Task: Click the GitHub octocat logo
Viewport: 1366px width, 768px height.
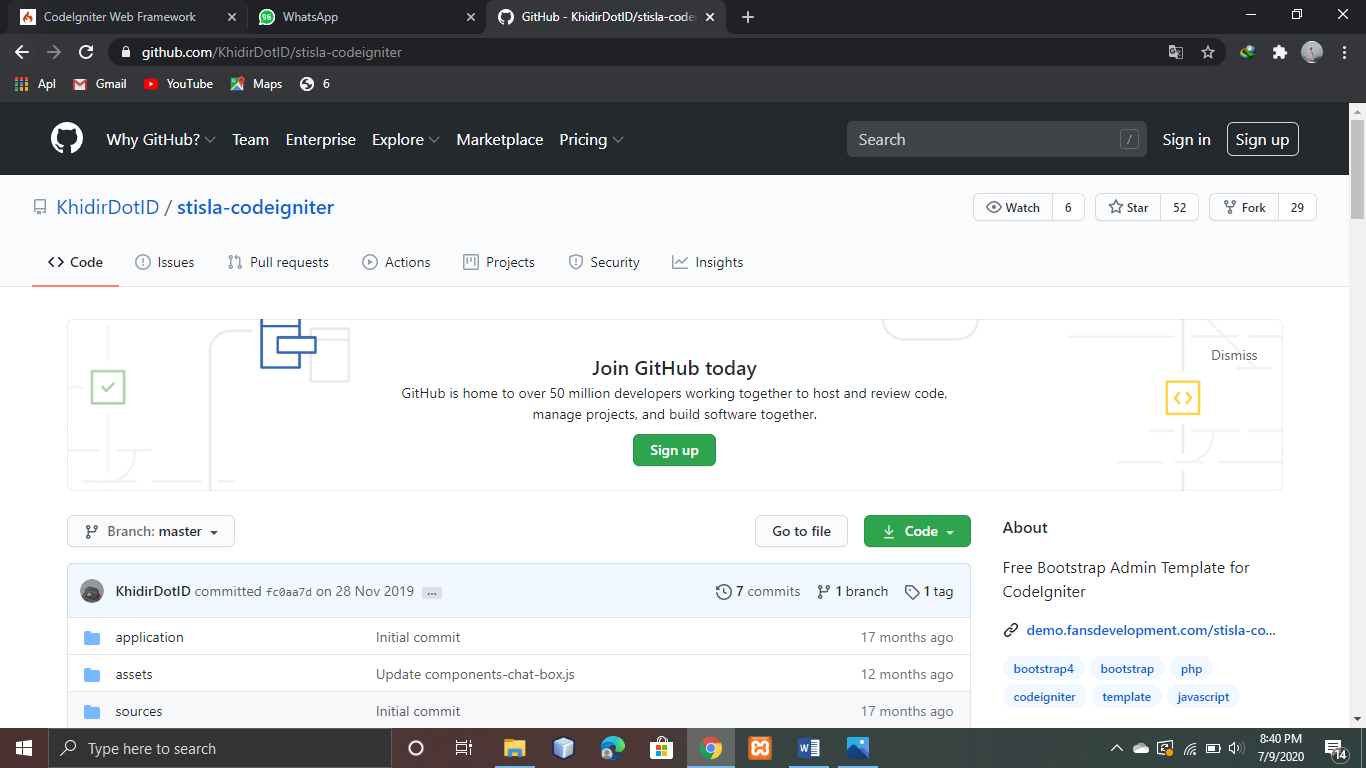Action: pos(67,139)
